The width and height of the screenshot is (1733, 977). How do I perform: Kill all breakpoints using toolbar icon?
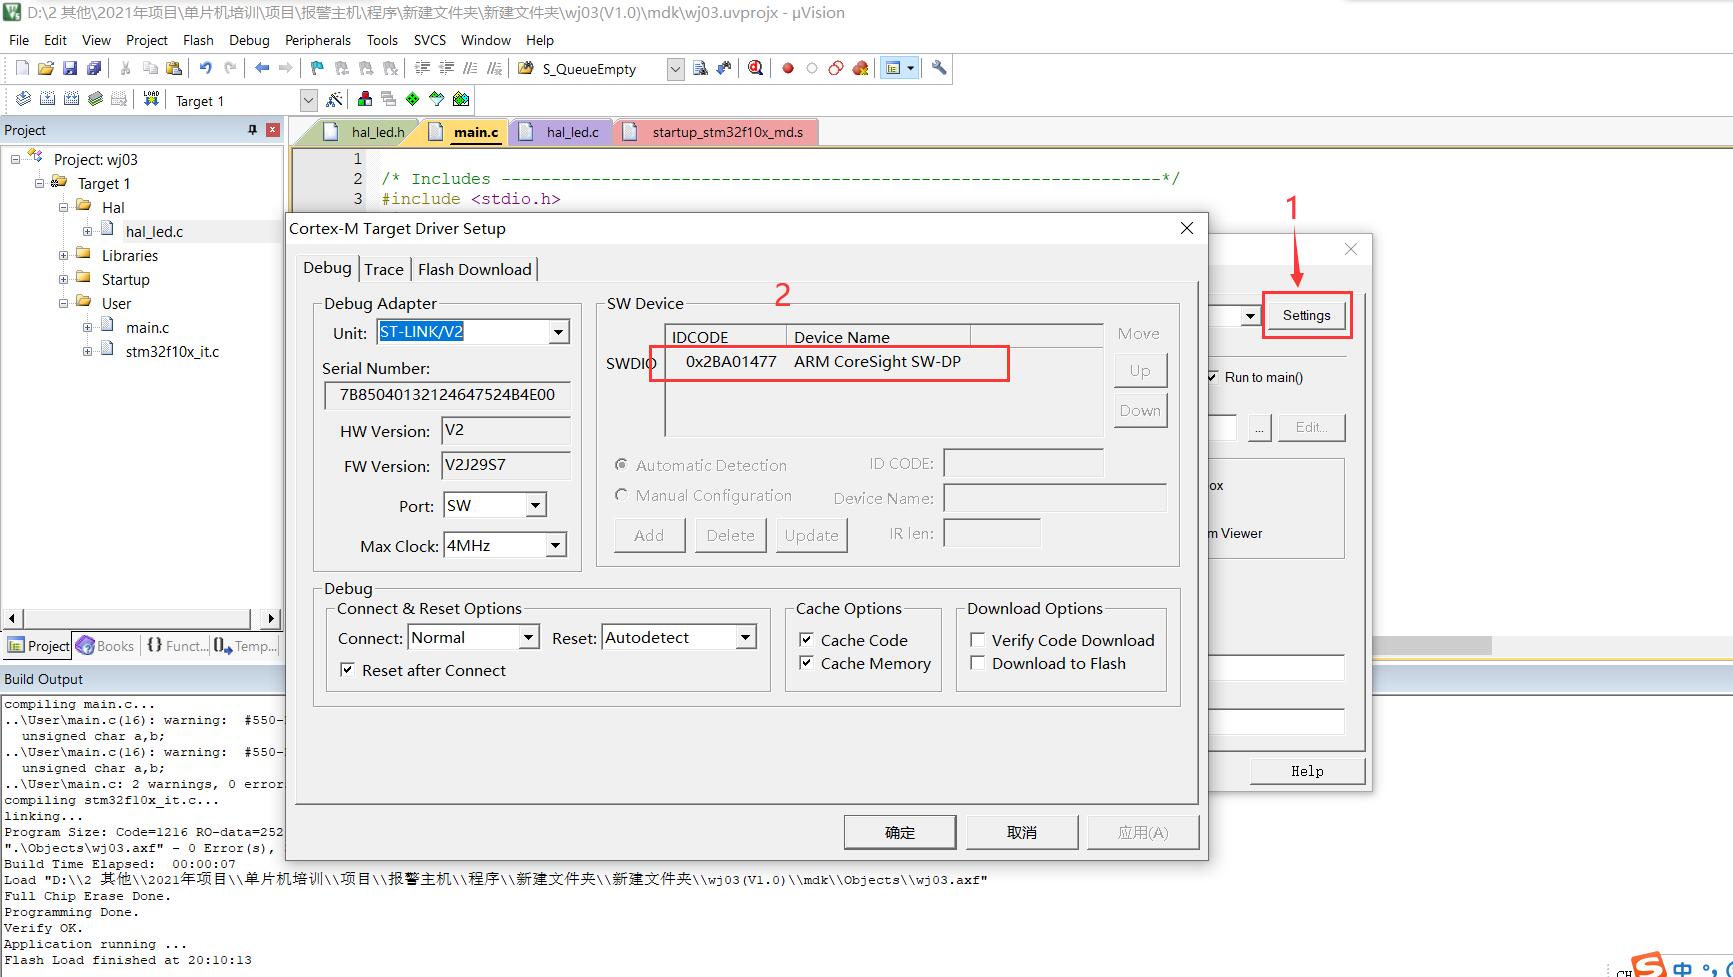coord(861,68)
